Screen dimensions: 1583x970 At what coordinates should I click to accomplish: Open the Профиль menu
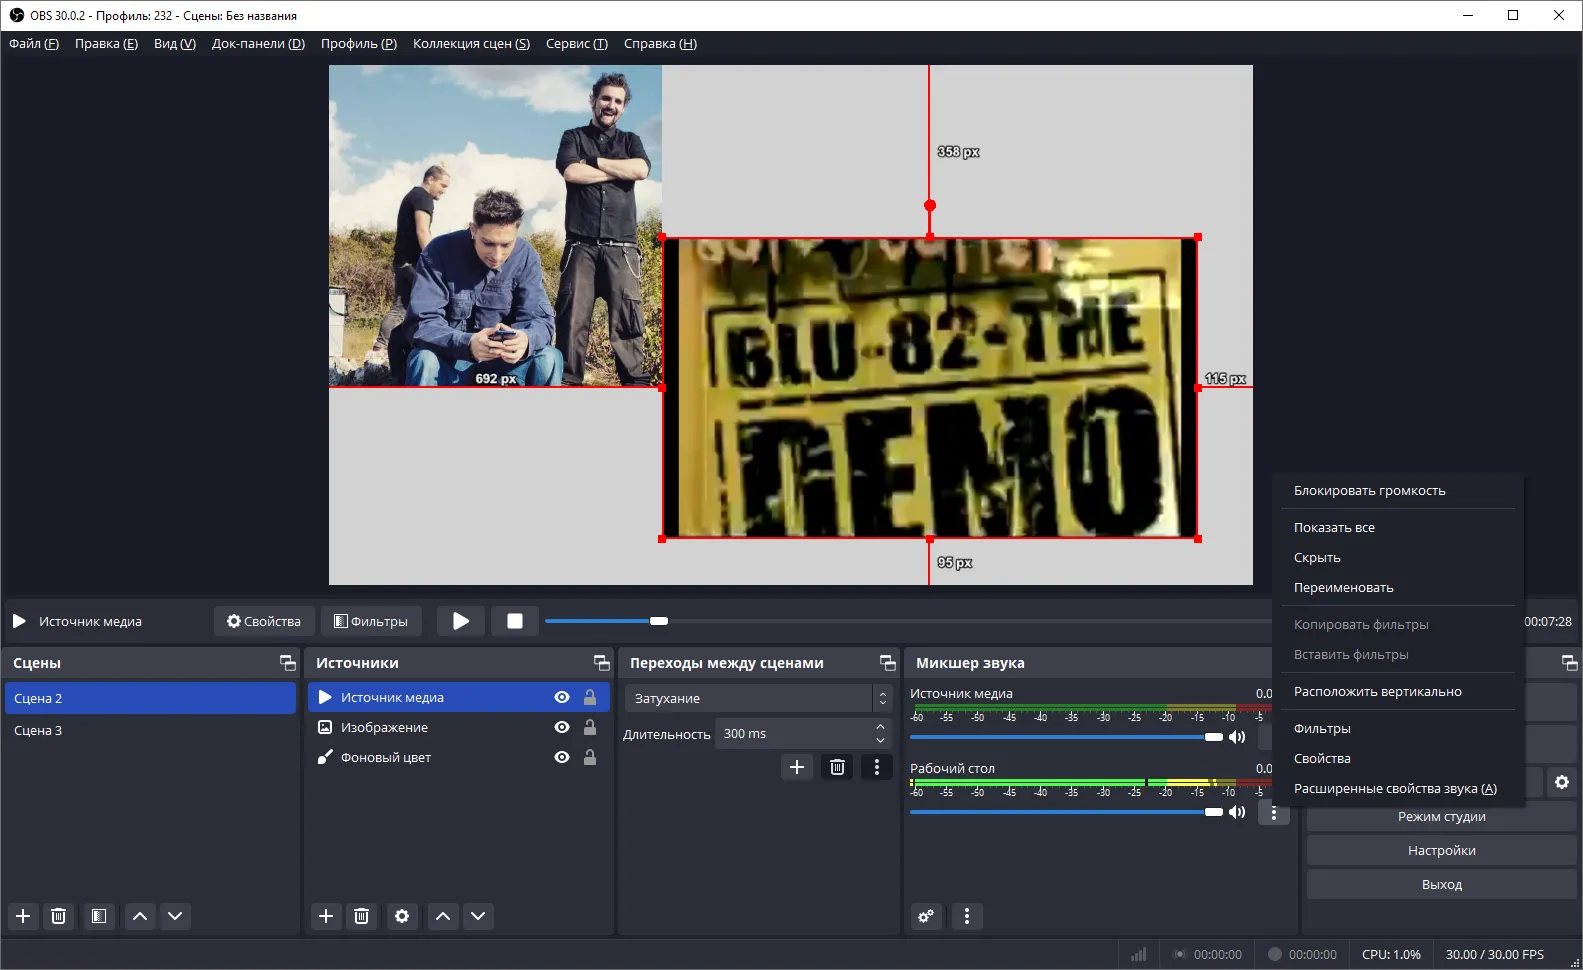tap(359, 44)
